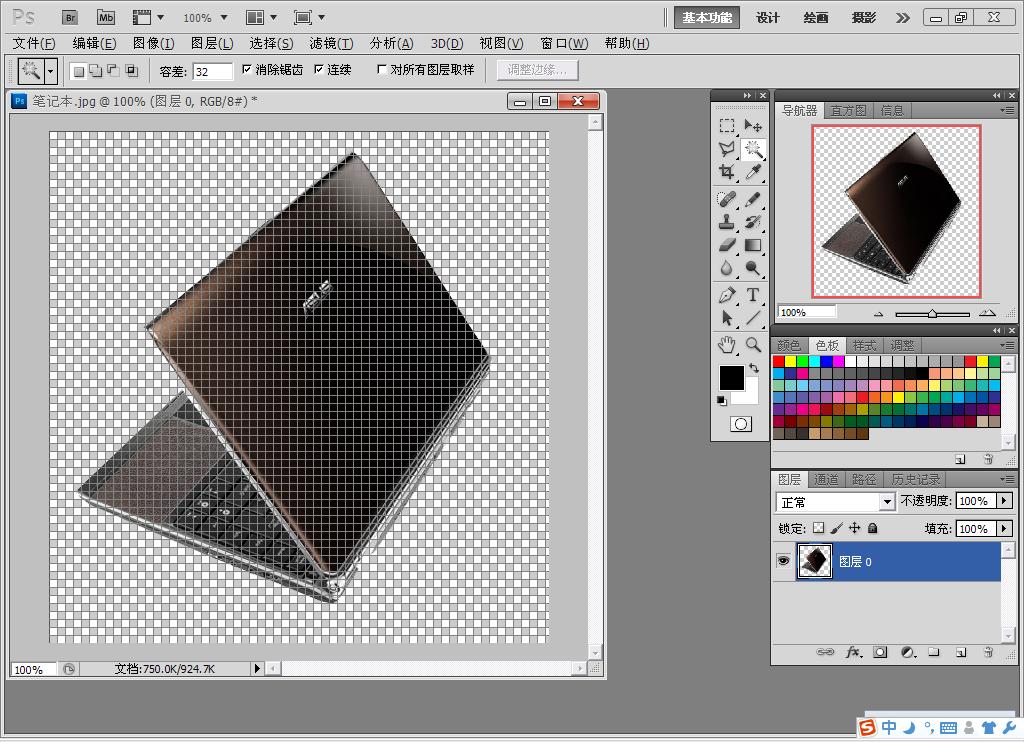Click the 基本功能 workspace button

pos(707,18)
